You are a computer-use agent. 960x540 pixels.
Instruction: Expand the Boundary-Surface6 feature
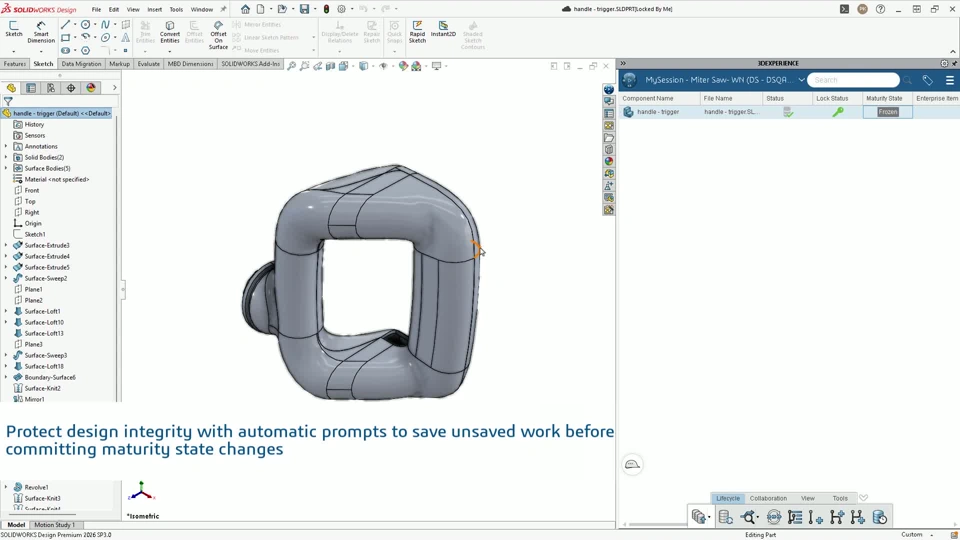pyautogui.click(x=6, y=378)
